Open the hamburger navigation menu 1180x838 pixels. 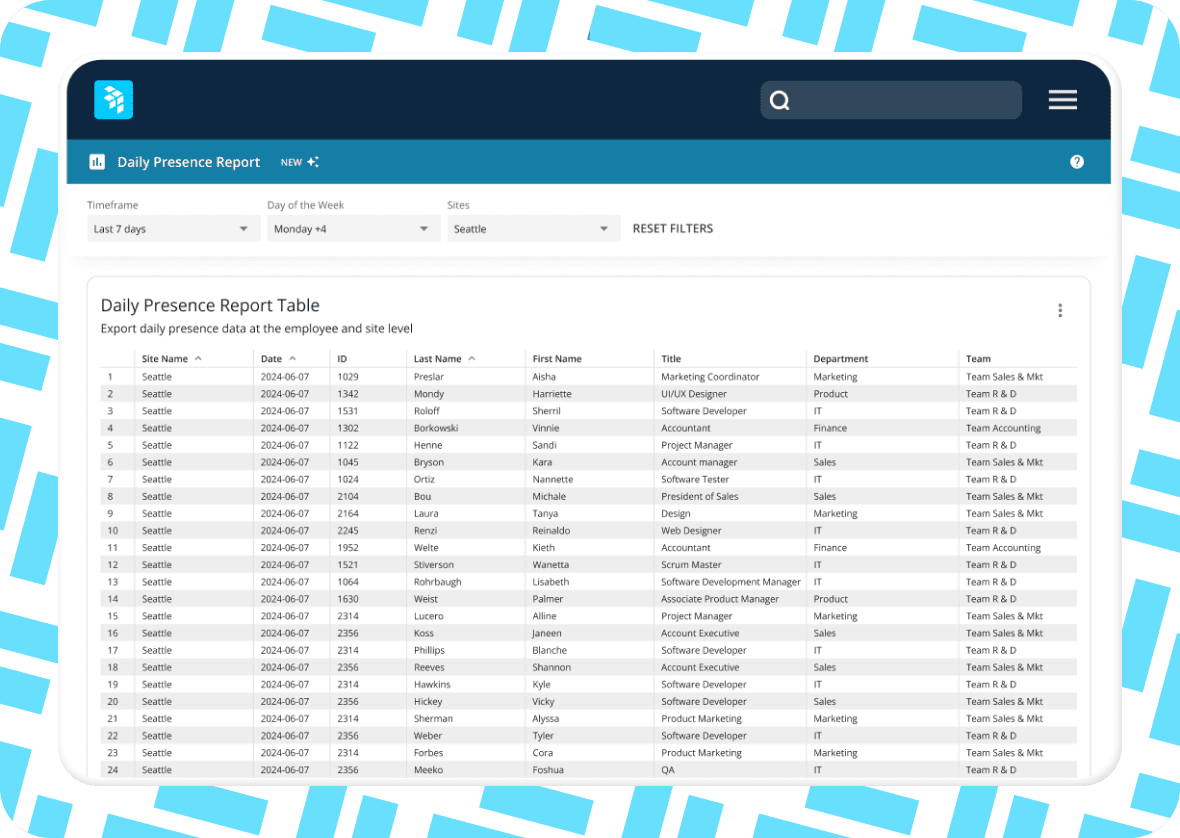click(x=1062, y=100)
